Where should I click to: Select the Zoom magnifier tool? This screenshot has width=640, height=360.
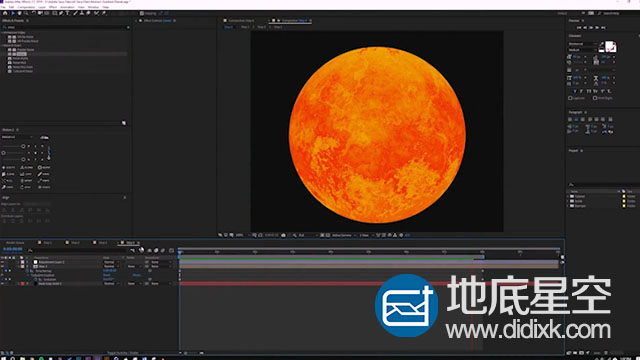click(x=26, y=13)
